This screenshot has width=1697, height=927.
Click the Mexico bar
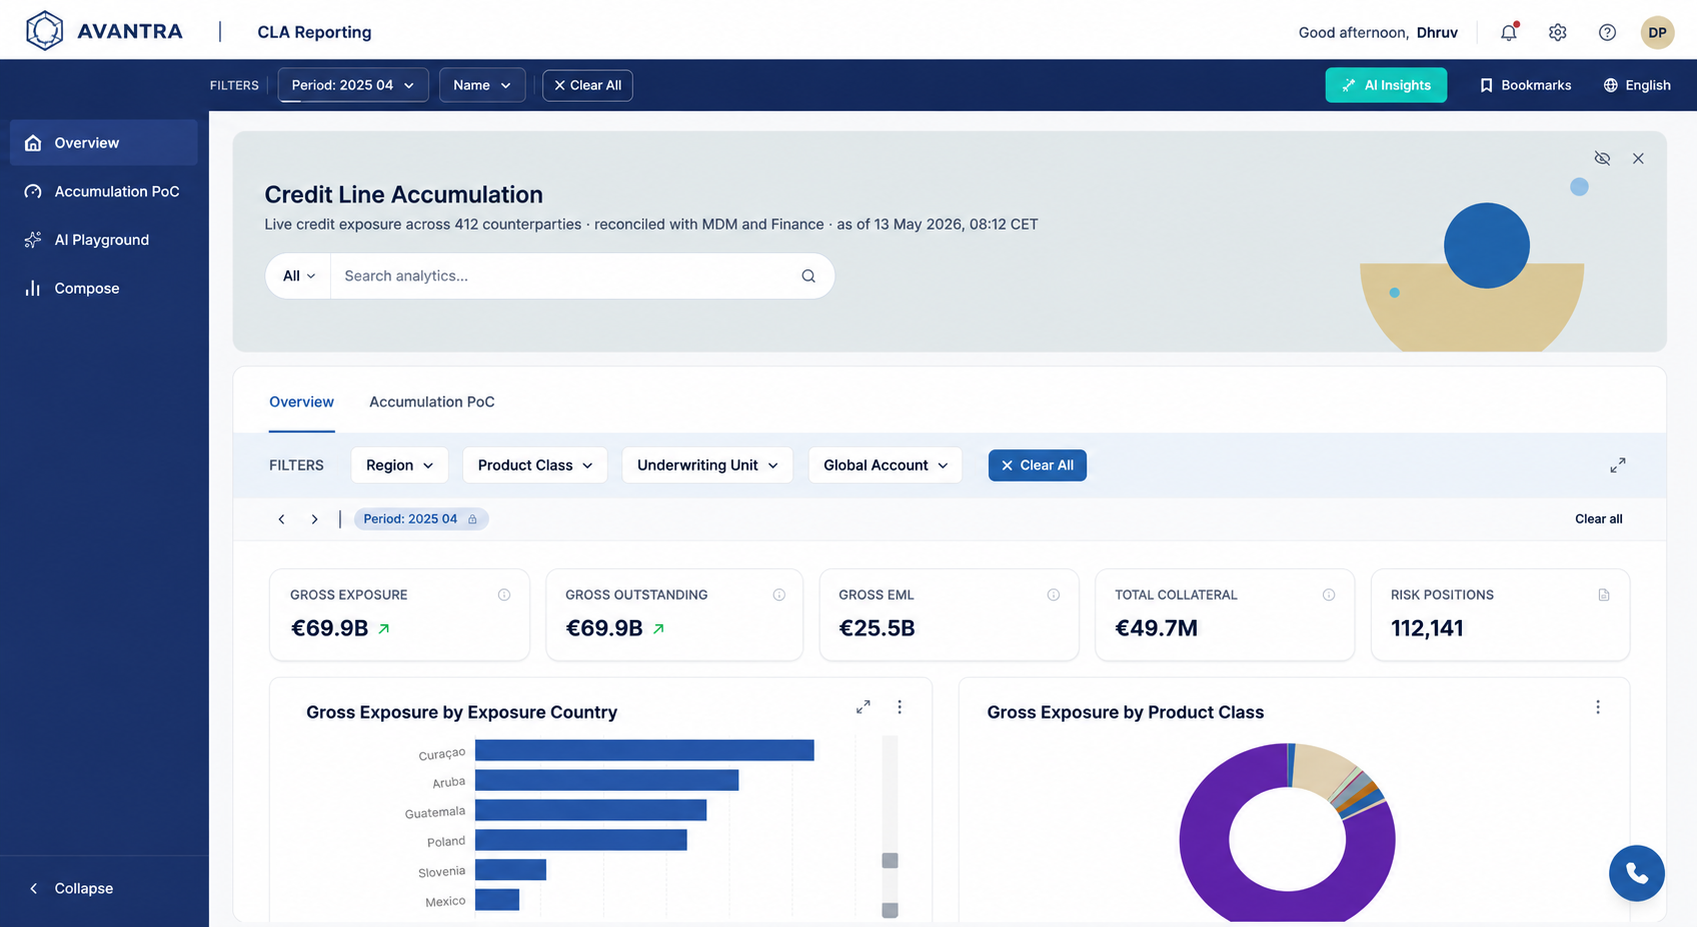tap(497, 900)
